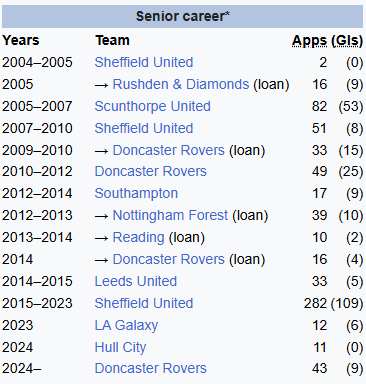Open the Southampton team link
This screenshot has height=384, width=366.
click(136, 193)
